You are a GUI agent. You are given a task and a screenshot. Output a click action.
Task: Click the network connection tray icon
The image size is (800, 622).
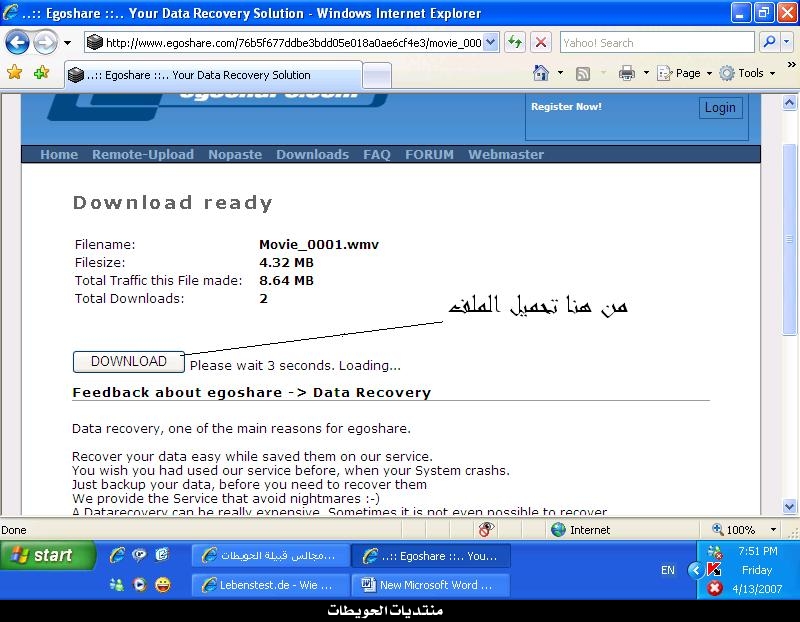tap(714, 551)
